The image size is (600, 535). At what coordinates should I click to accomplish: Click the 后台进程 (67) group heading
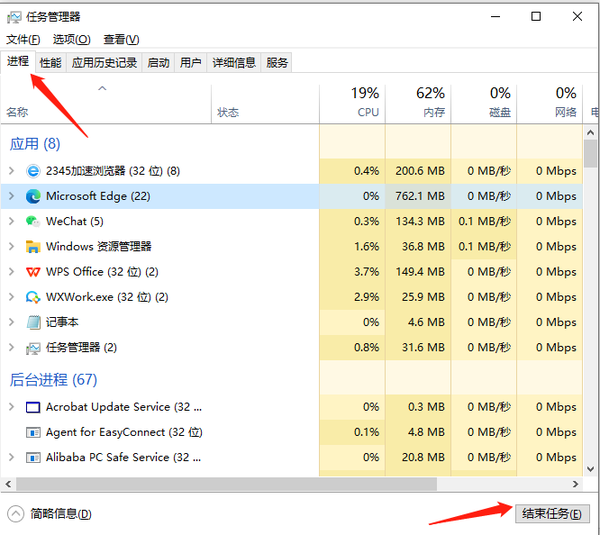53,380
